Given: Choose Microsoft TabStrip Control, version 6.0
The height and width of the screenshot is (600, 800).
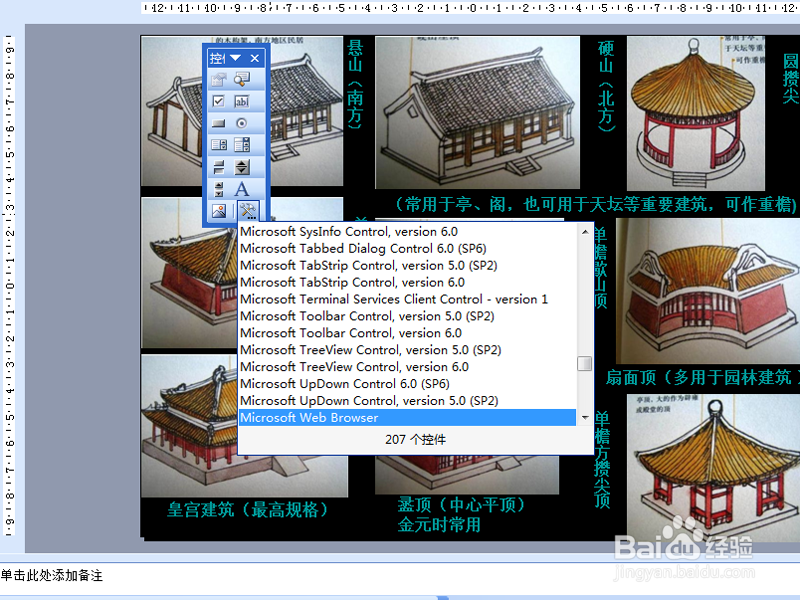Looking at the screenshot, I should [x=408, y=282].
